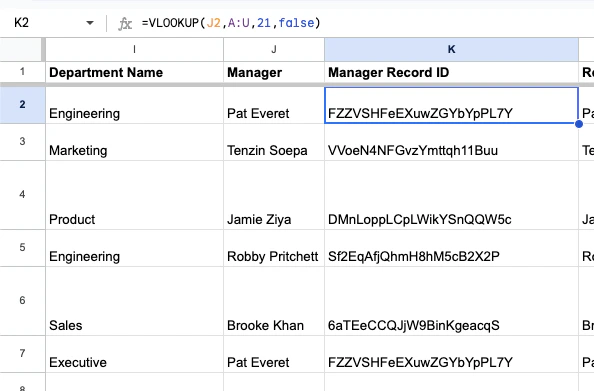Select the Robby Pritchett cell
Screen dimensions: 594x391
tap(274, 248)
